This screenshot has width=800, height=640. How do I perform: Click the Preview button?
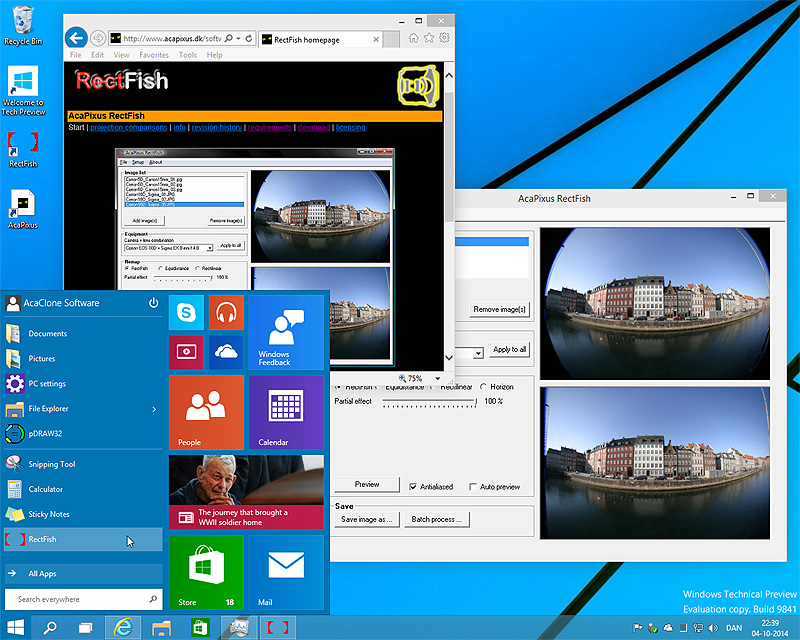pyautogui.click(x=367, y=484)
